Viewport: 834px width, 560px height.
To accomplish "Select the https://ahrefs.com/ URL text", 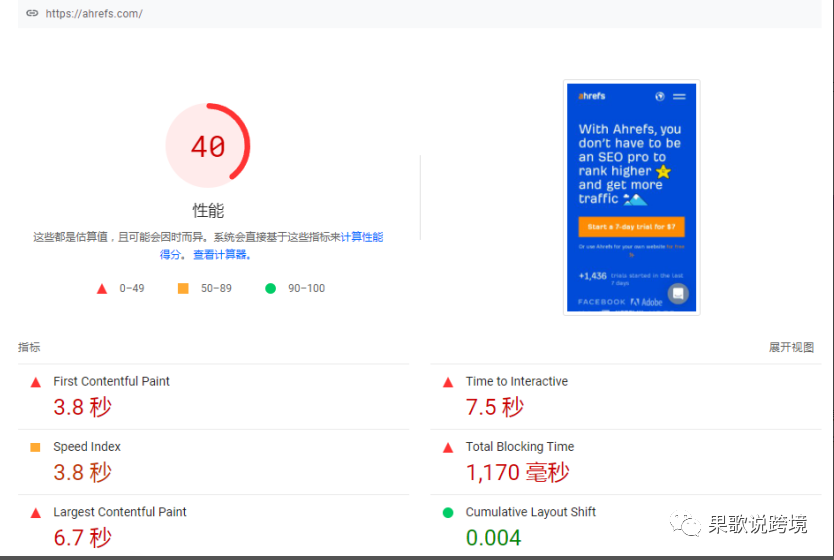I will point(94,13).
